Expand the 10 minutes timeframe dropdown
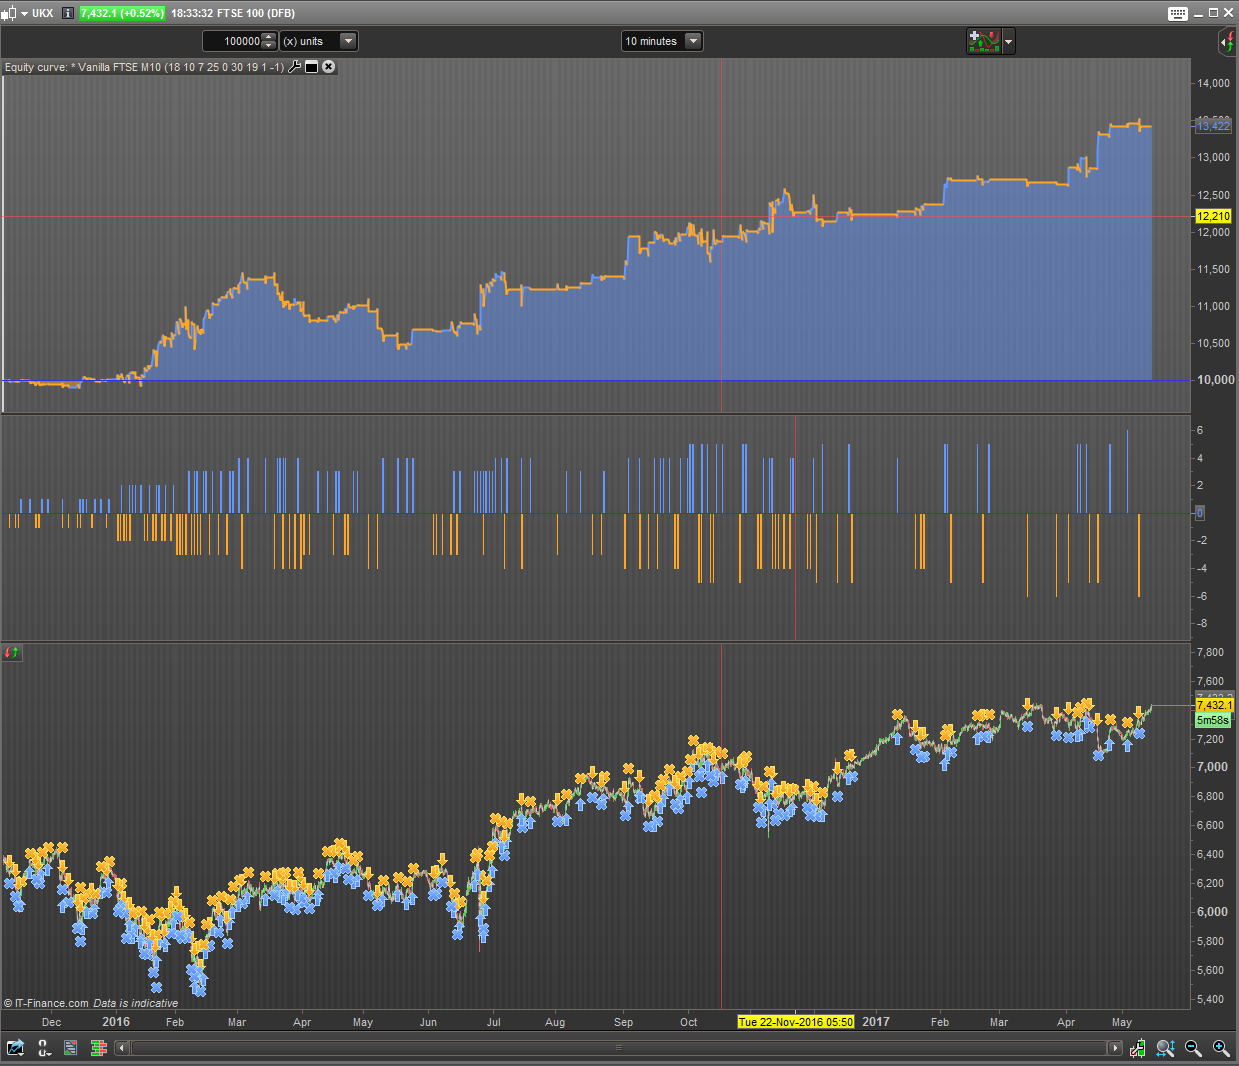 tap(693, 41)
